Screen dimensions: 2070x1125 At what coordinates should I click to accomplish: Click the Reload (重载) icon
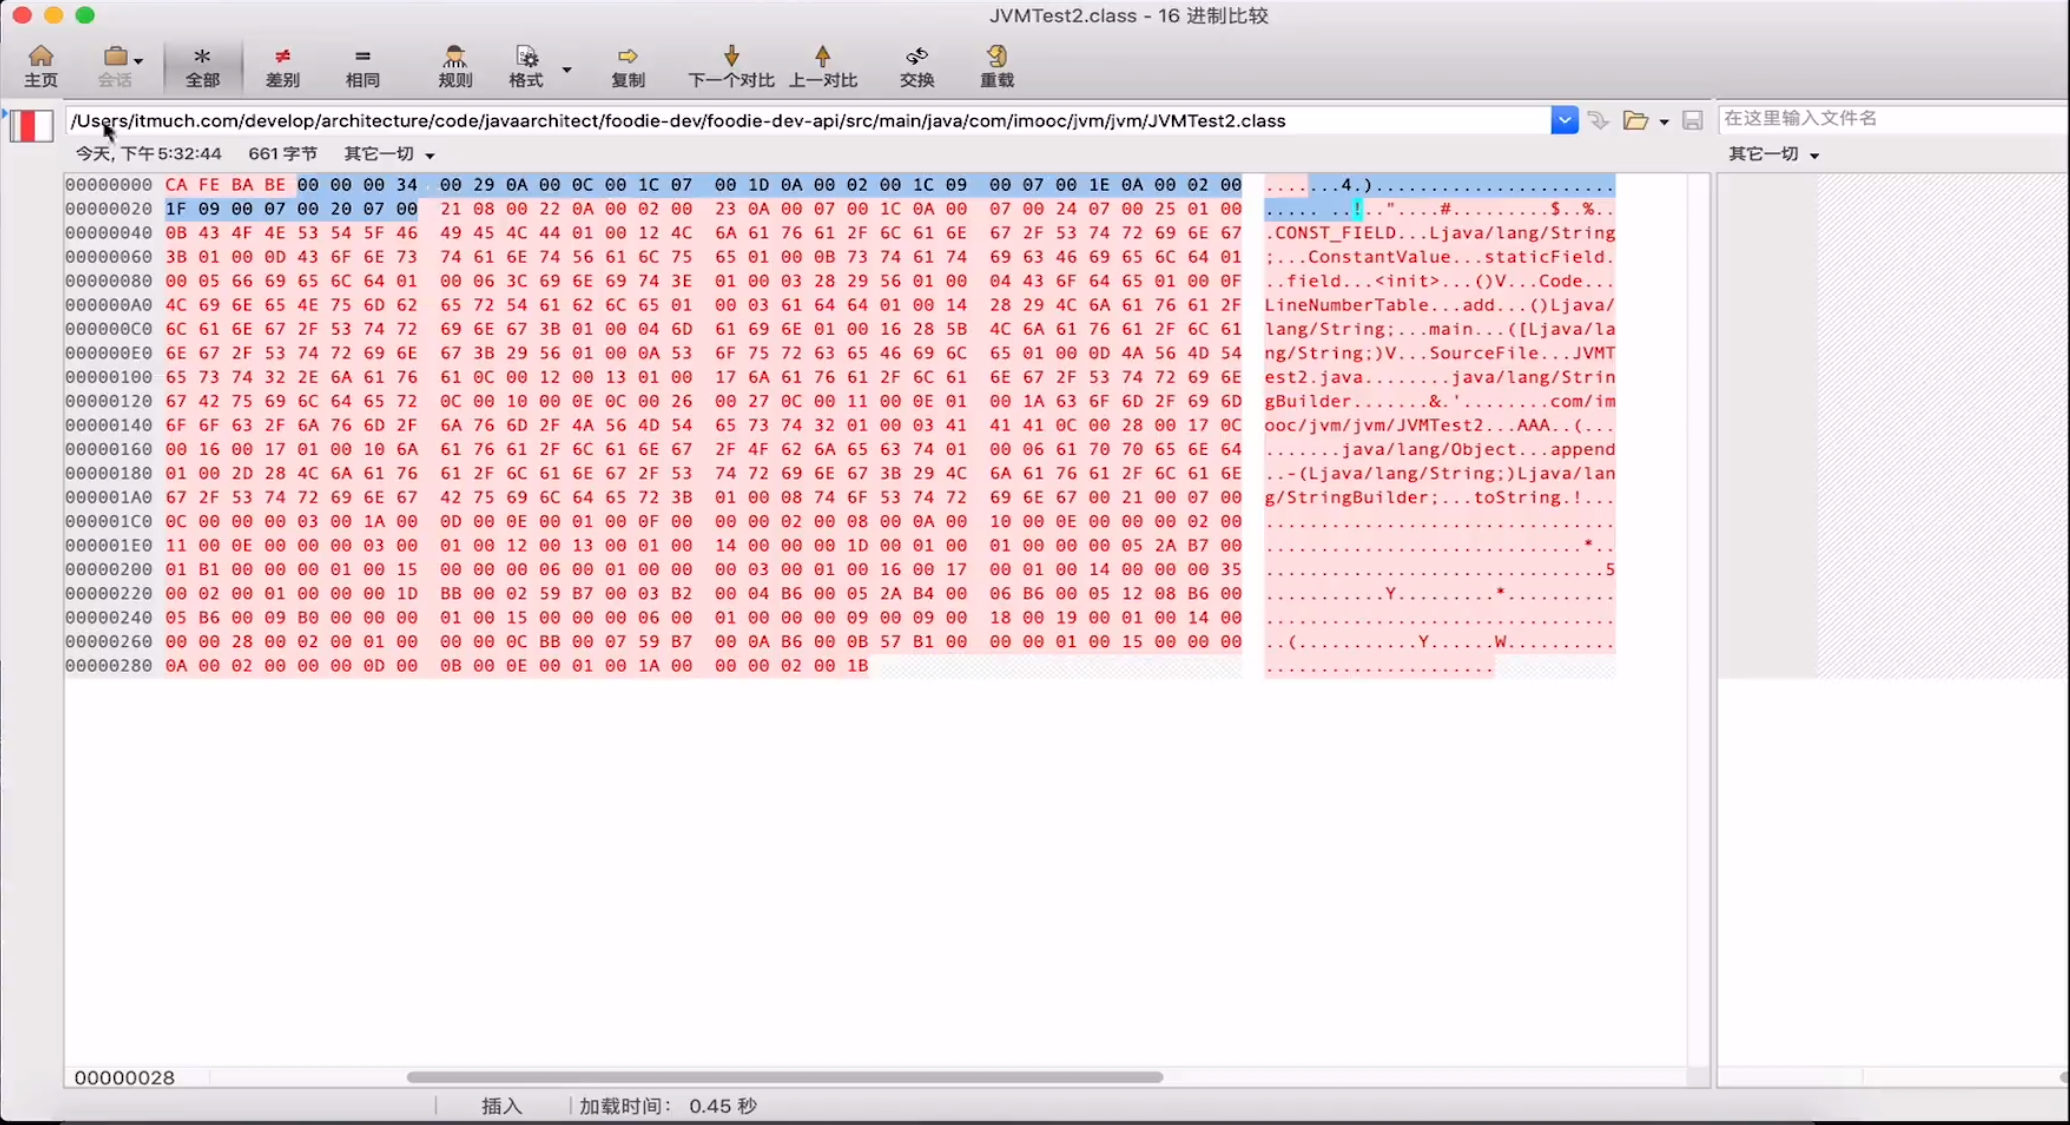(x=997, y=66)
